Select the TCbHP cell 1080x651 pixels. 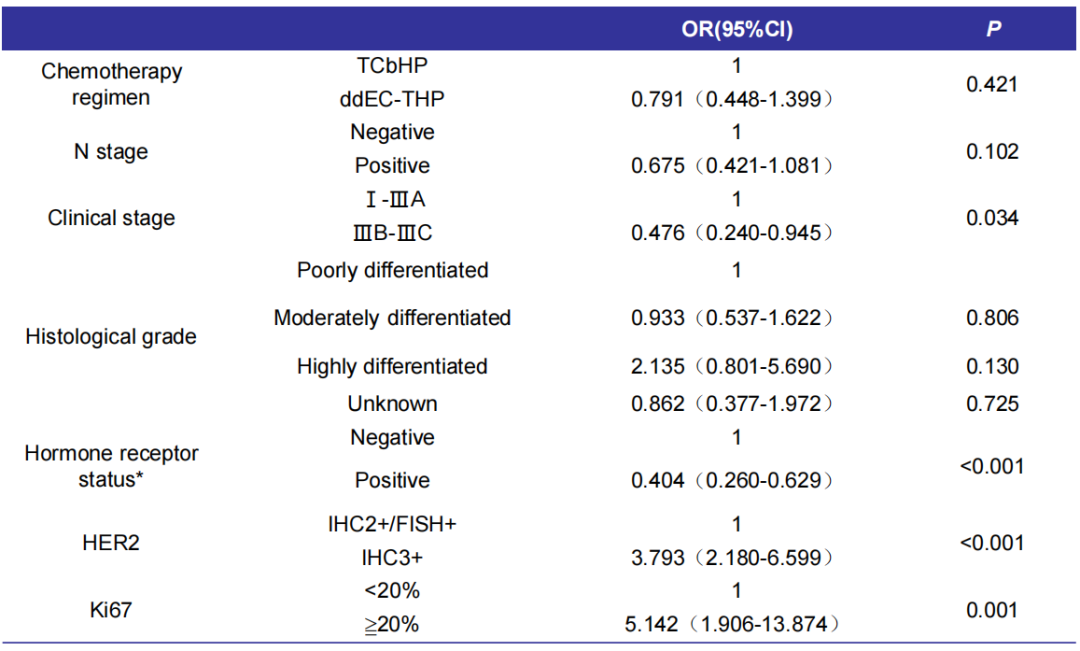[x=392, y=66]
